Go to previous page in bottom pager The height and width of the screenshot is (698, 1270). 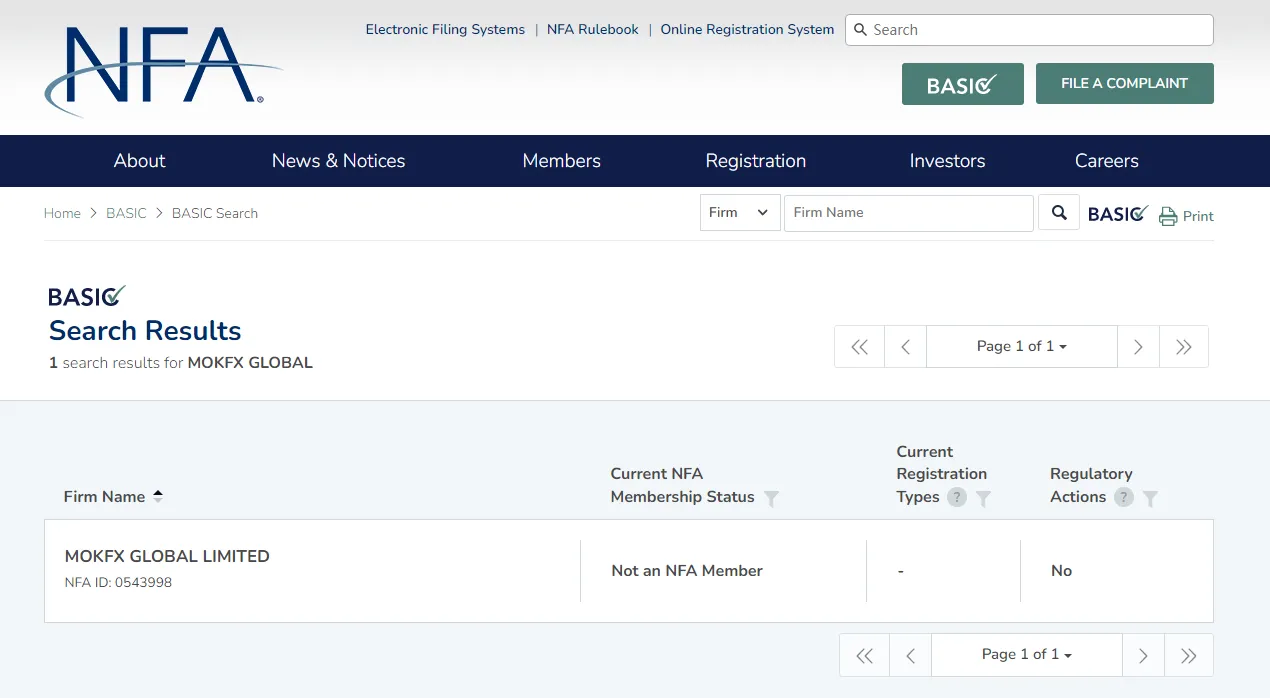tap(910, 655)
